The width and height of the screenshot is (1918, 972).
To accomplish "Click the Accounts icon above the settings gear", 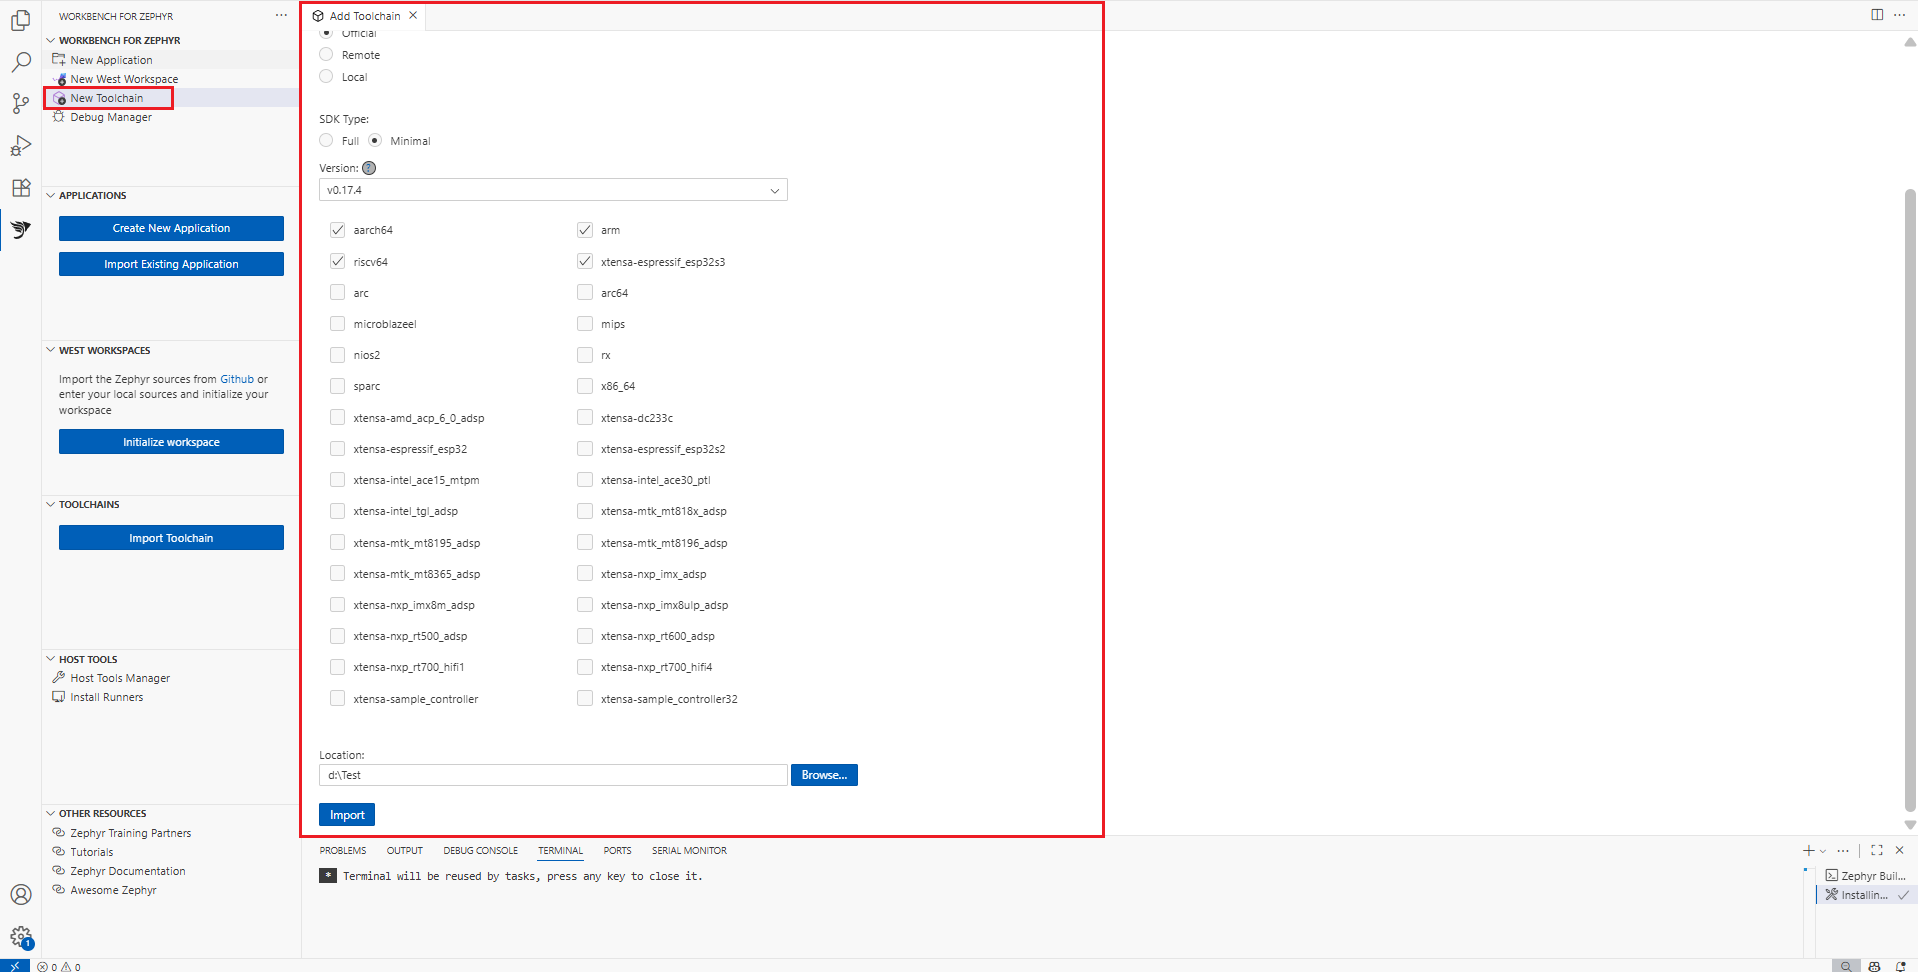I will pyautogui.click(x=20, y=894).
